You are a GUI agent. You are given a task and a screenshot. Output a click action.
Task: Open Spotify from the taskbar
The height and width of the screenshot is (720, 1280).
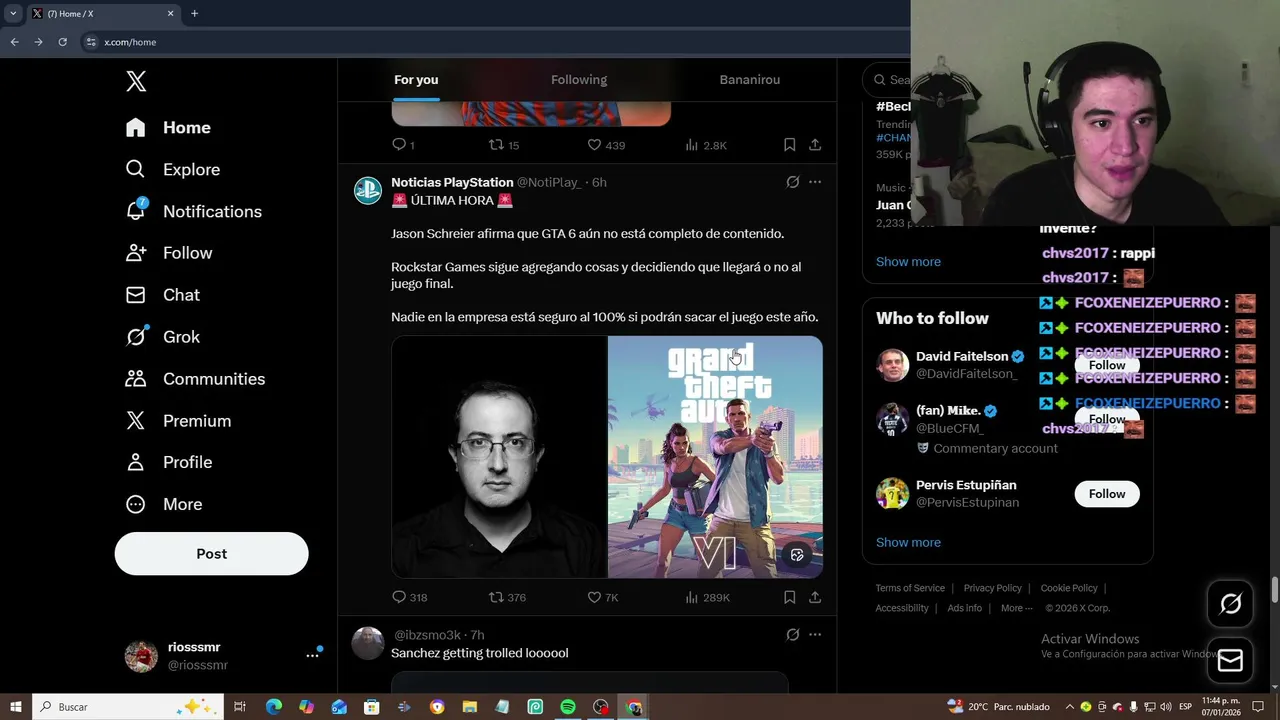click(568, 707)
